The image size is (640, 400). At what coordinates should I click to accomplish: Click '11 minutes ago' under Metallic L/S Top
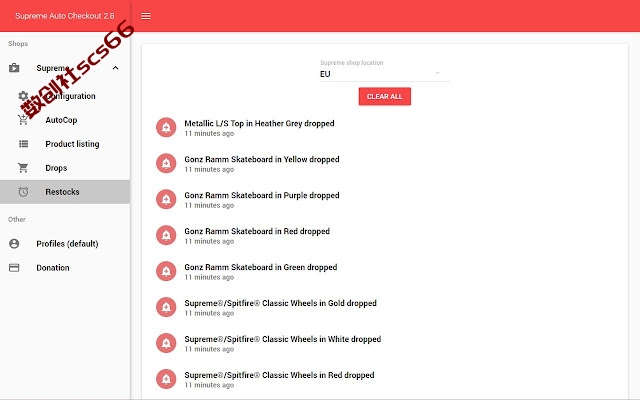point(209,133)
